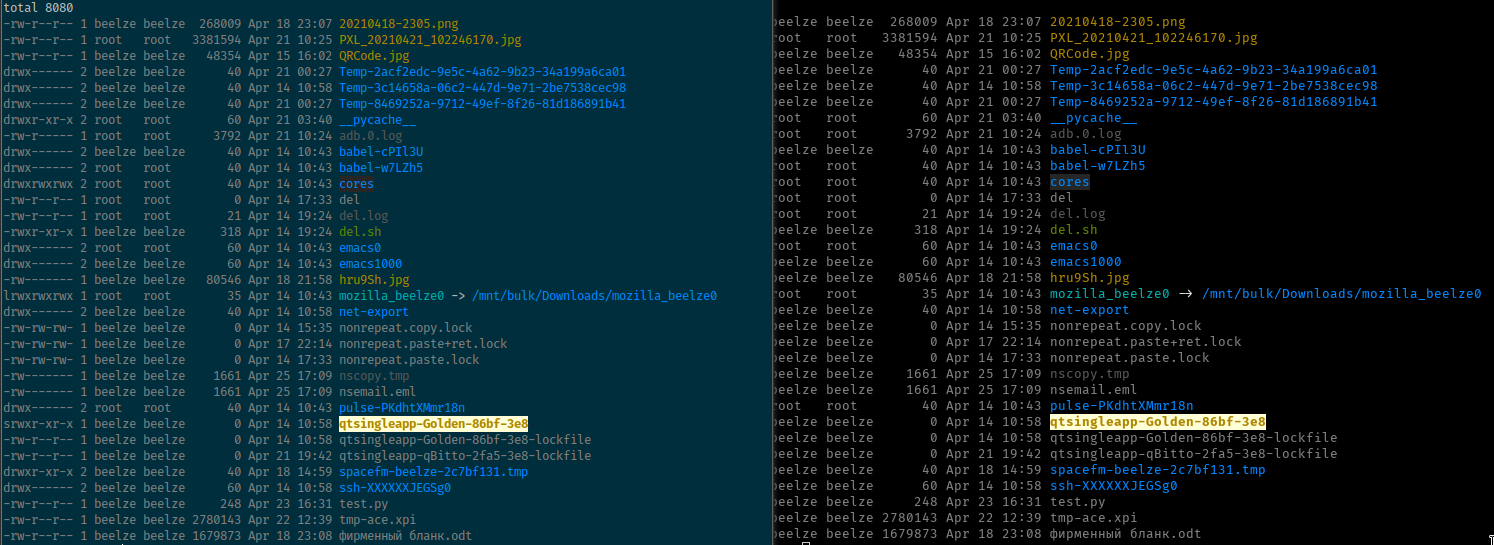
Task: Select 20210418-2305.png in the right black pane
Action: pyautogui.click(x=1118, y=21)
